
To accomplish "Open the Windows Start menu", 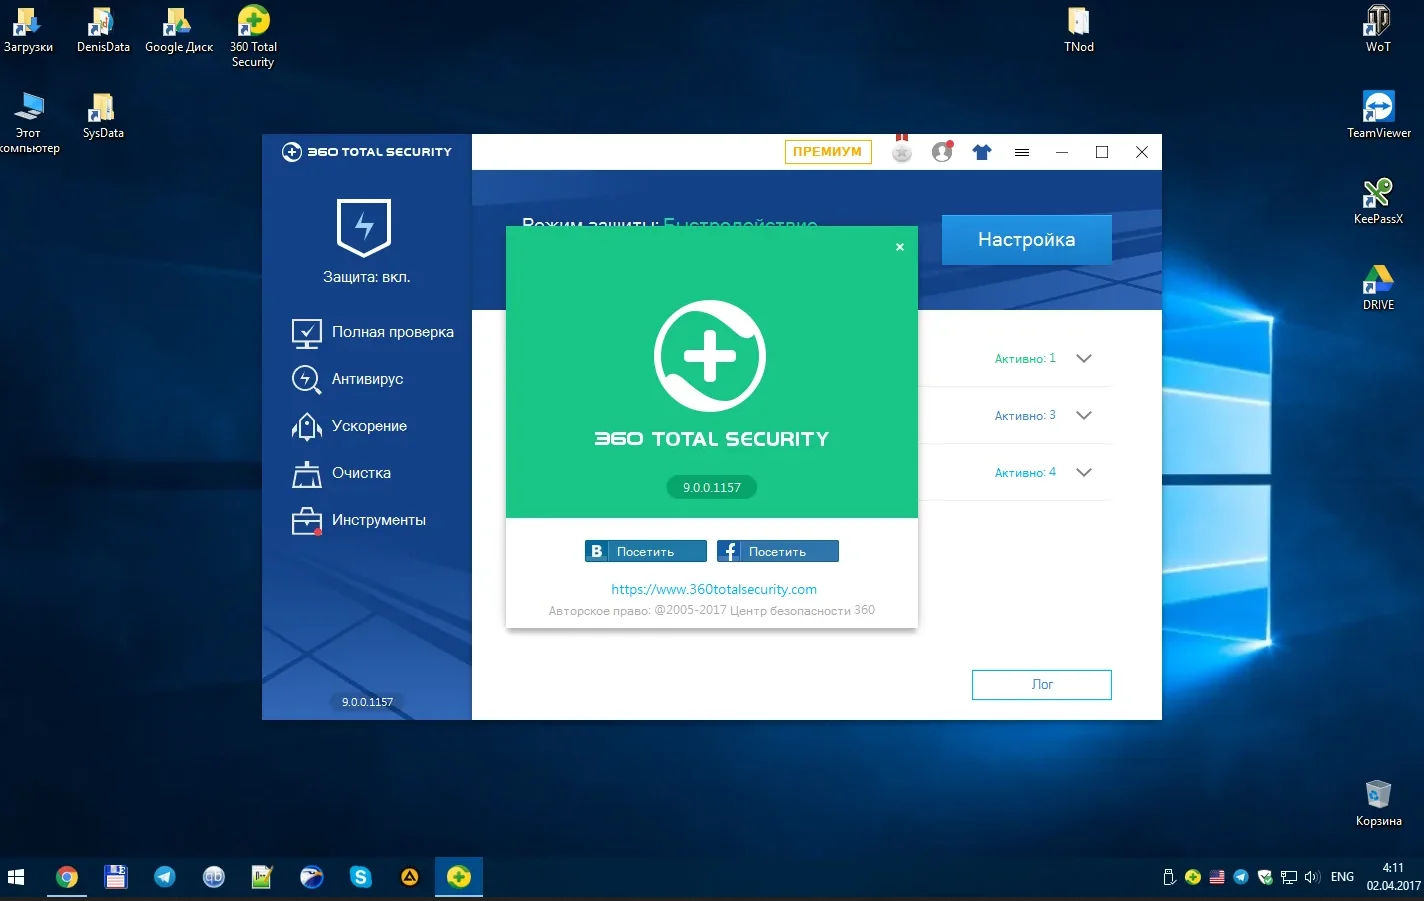I will (x=16, y=877).
